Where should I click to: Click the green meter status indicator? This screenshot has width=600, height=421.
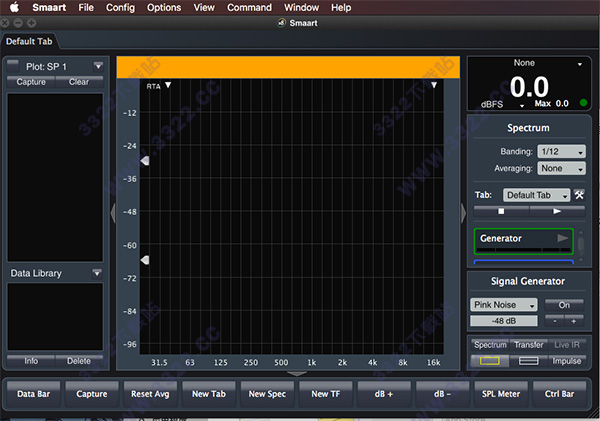tap(583, 103)
